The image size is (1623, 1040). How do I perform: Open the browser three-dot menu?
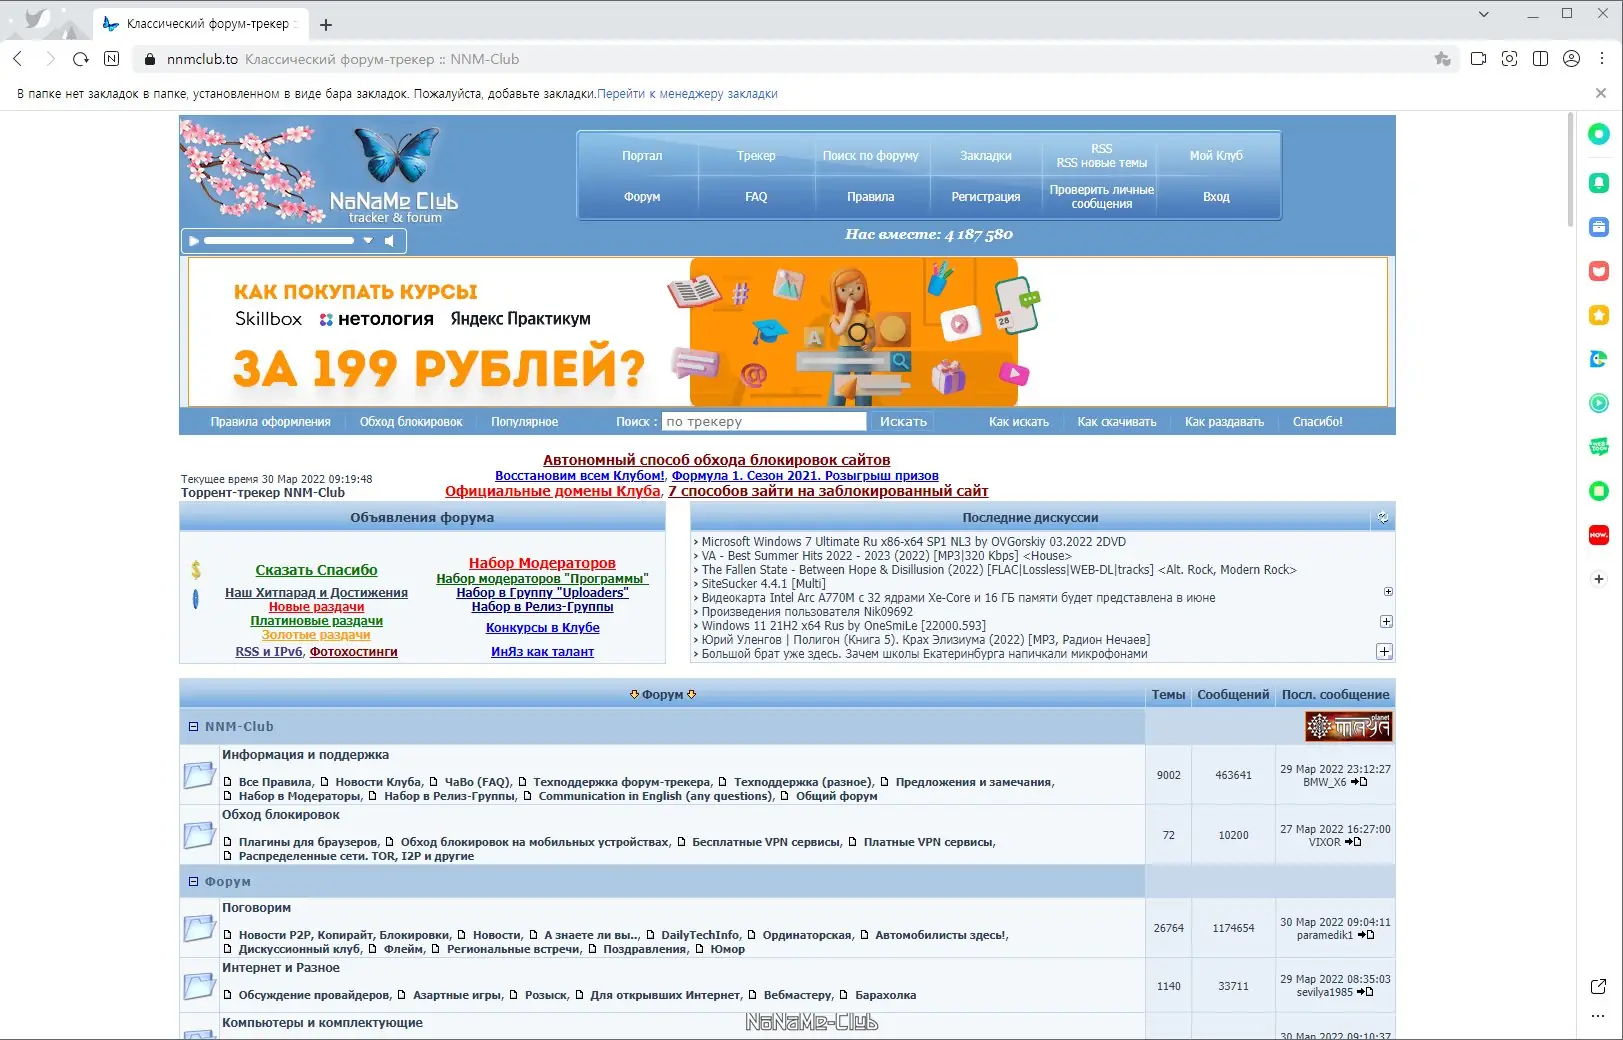(1603, 59)
